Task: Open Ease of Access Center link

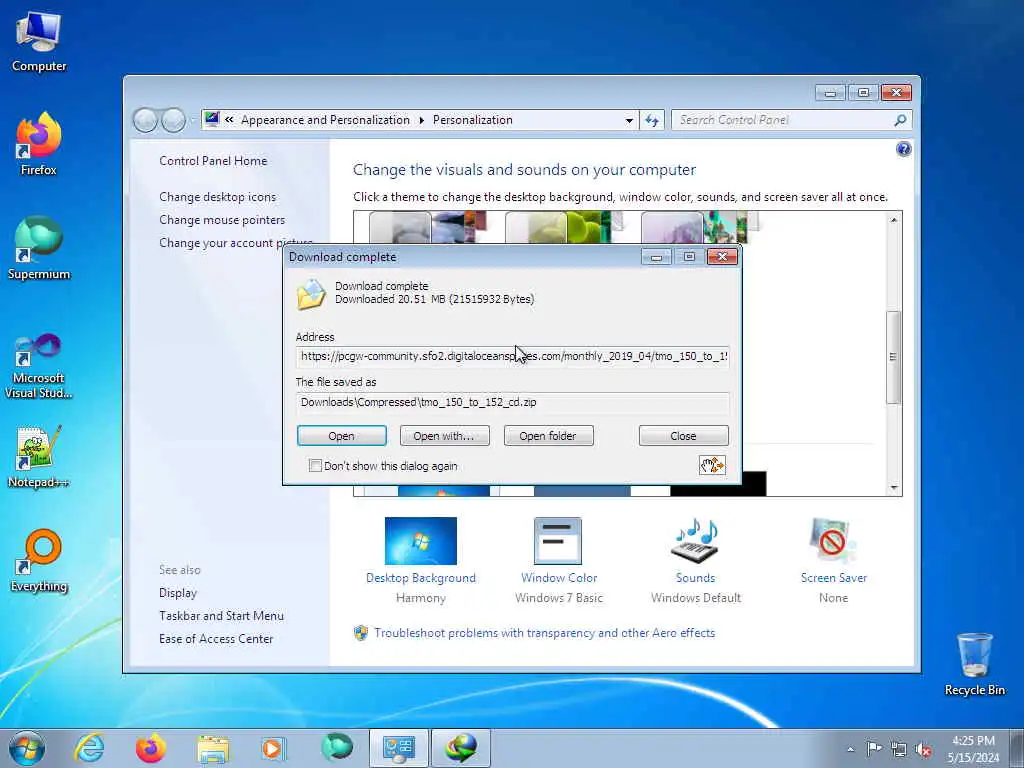Action: (x=216, y=639)
